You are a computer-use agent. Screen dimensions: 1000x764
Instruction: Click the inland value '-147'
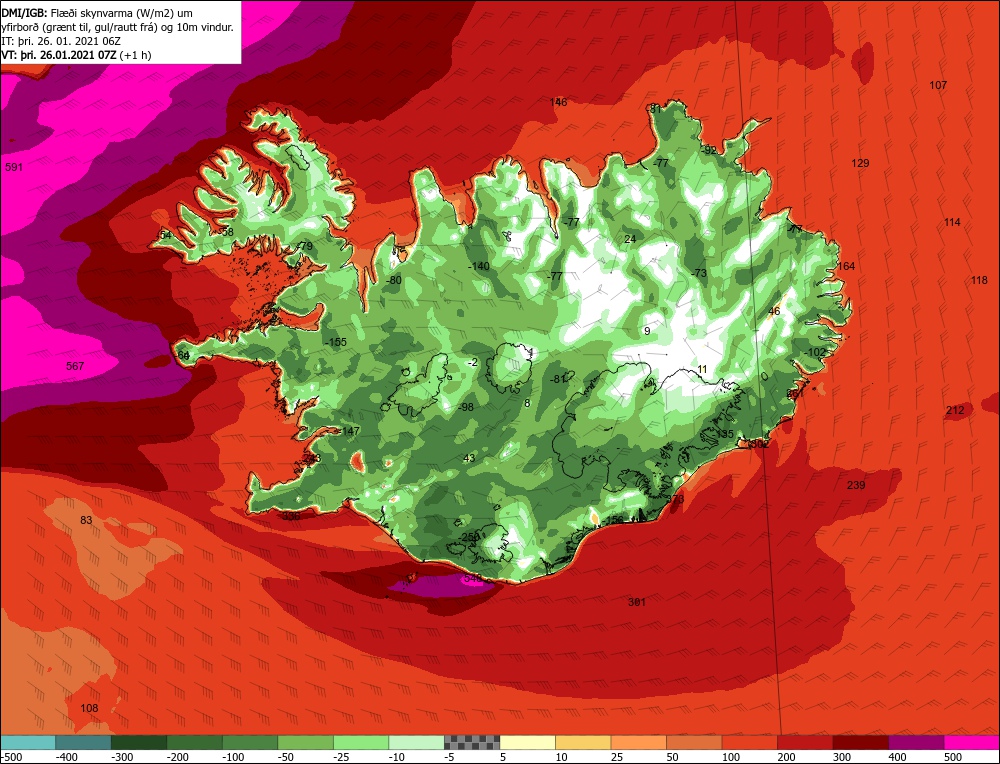[349, 431]
